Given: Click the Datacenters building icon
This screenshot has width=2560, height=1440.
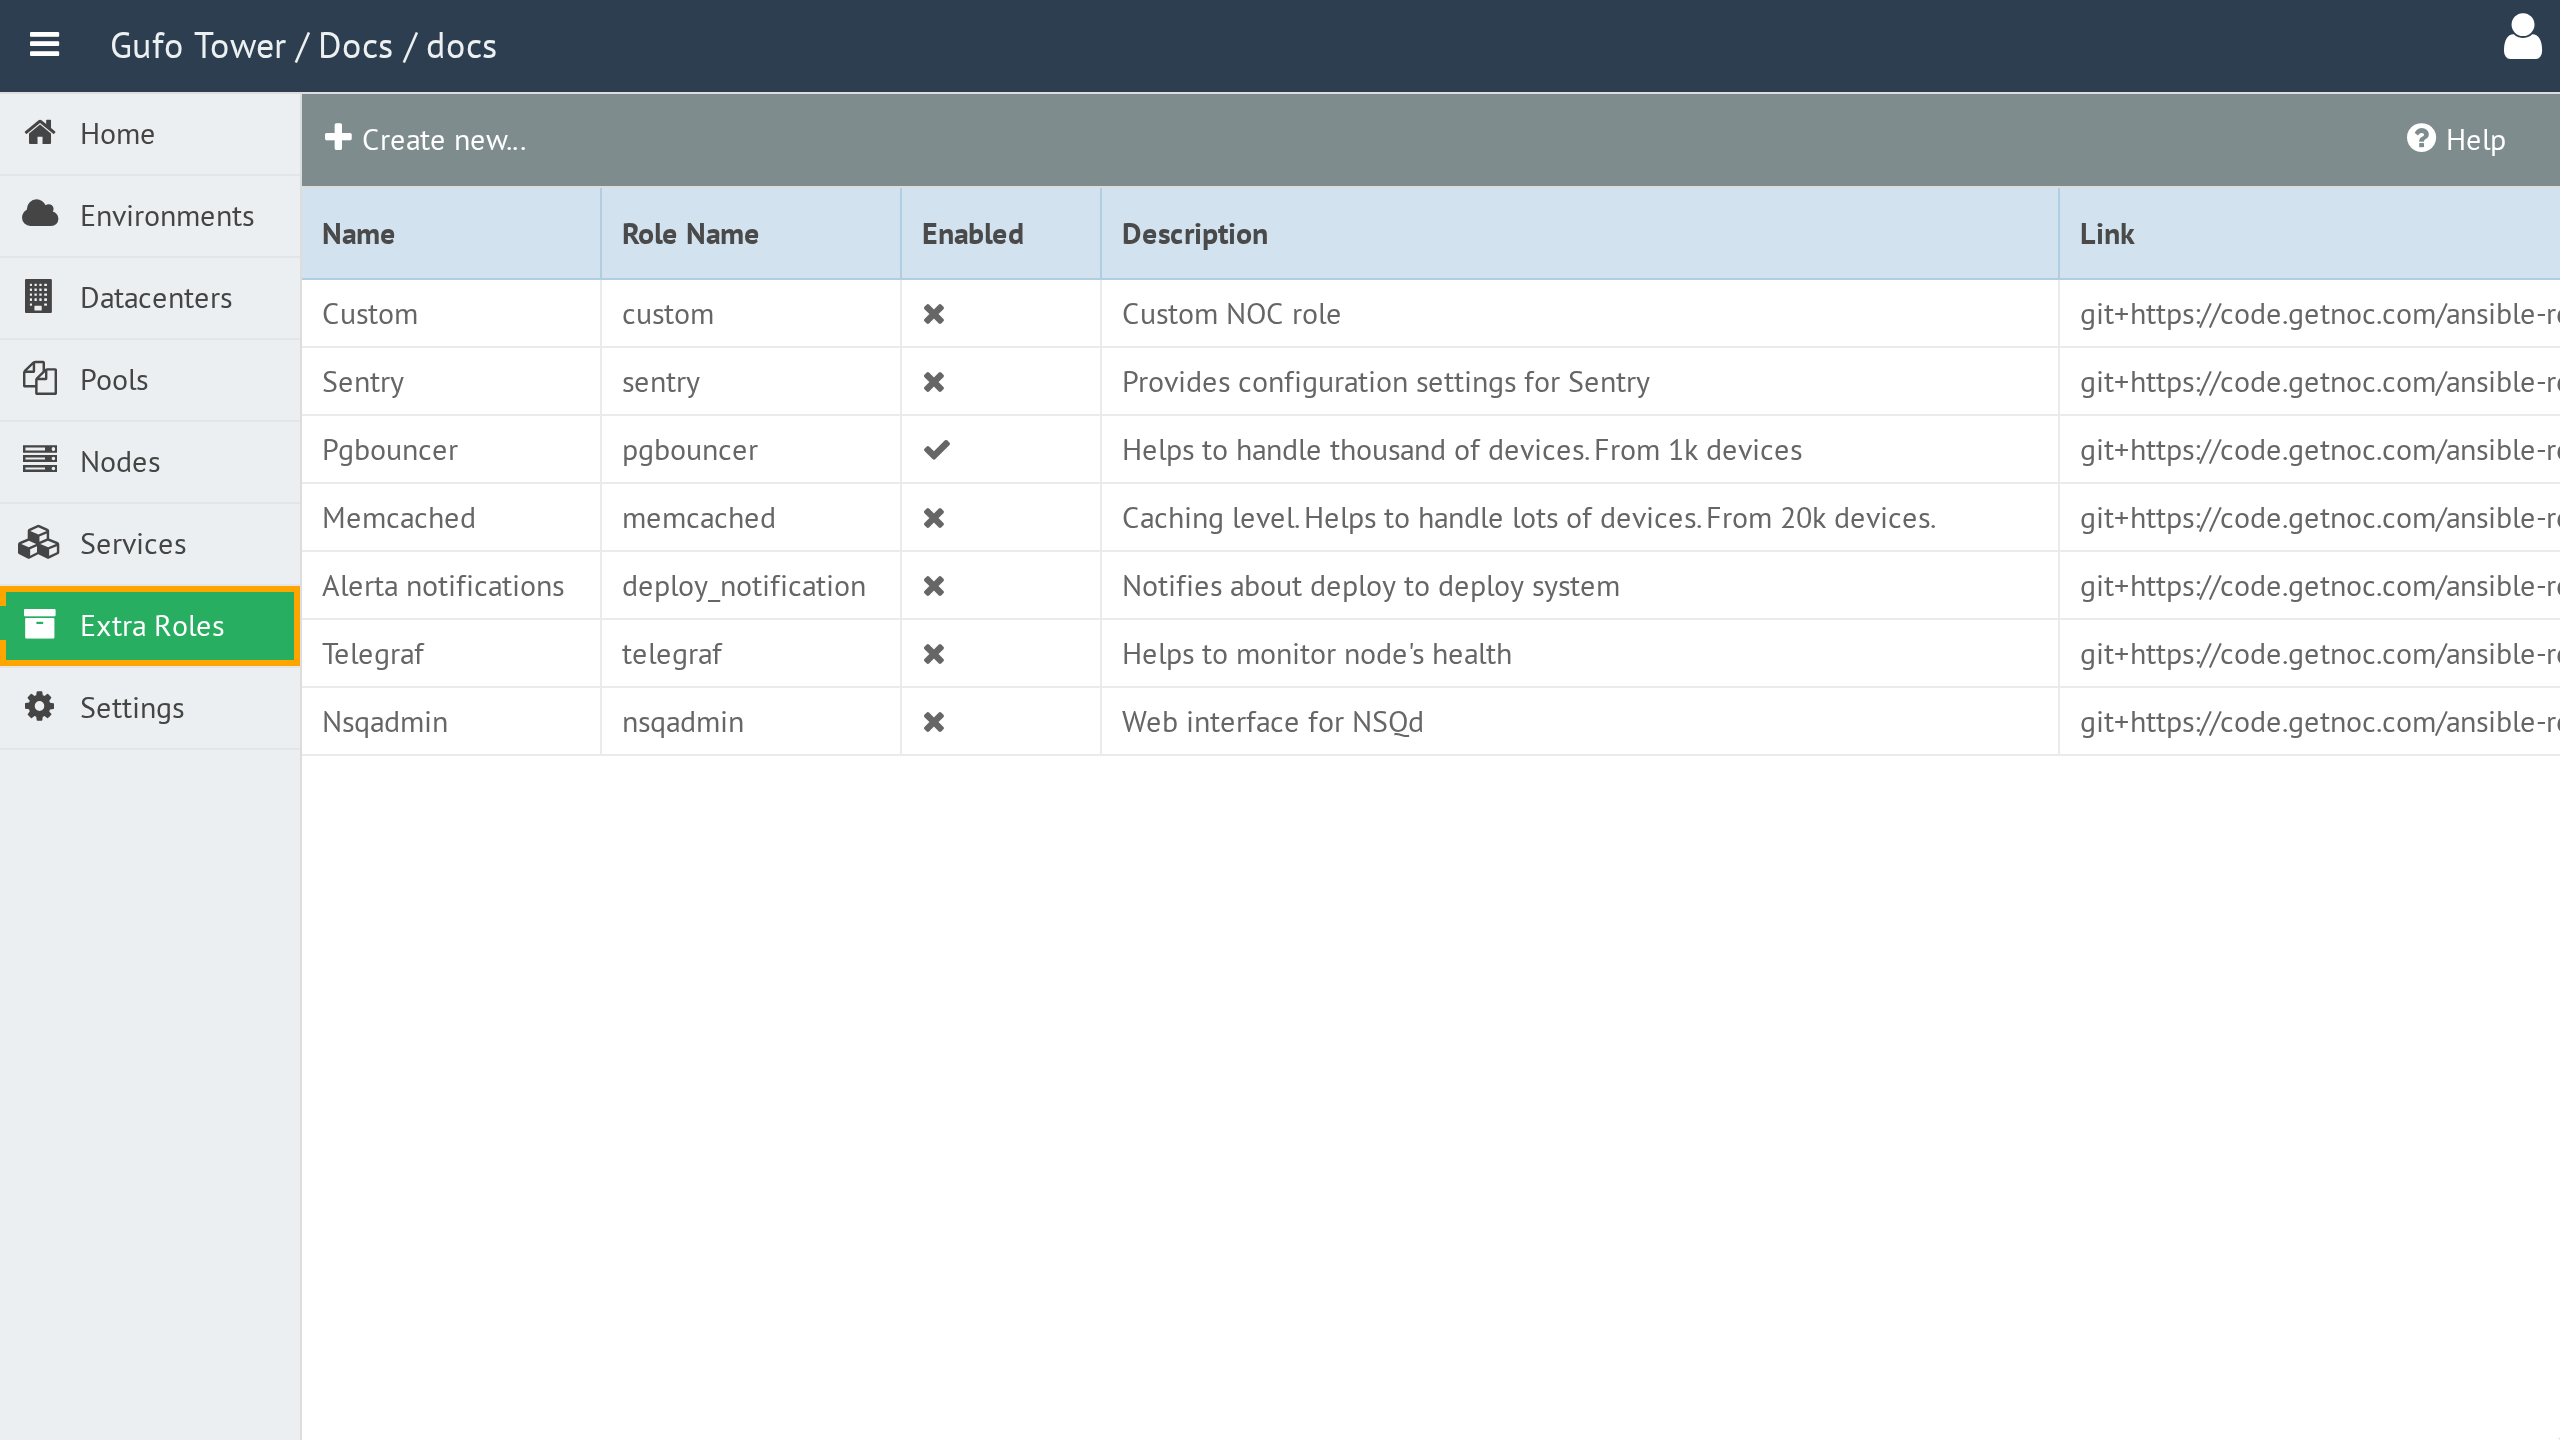Looking at the screenshot, I should click(x=38, y=296).
